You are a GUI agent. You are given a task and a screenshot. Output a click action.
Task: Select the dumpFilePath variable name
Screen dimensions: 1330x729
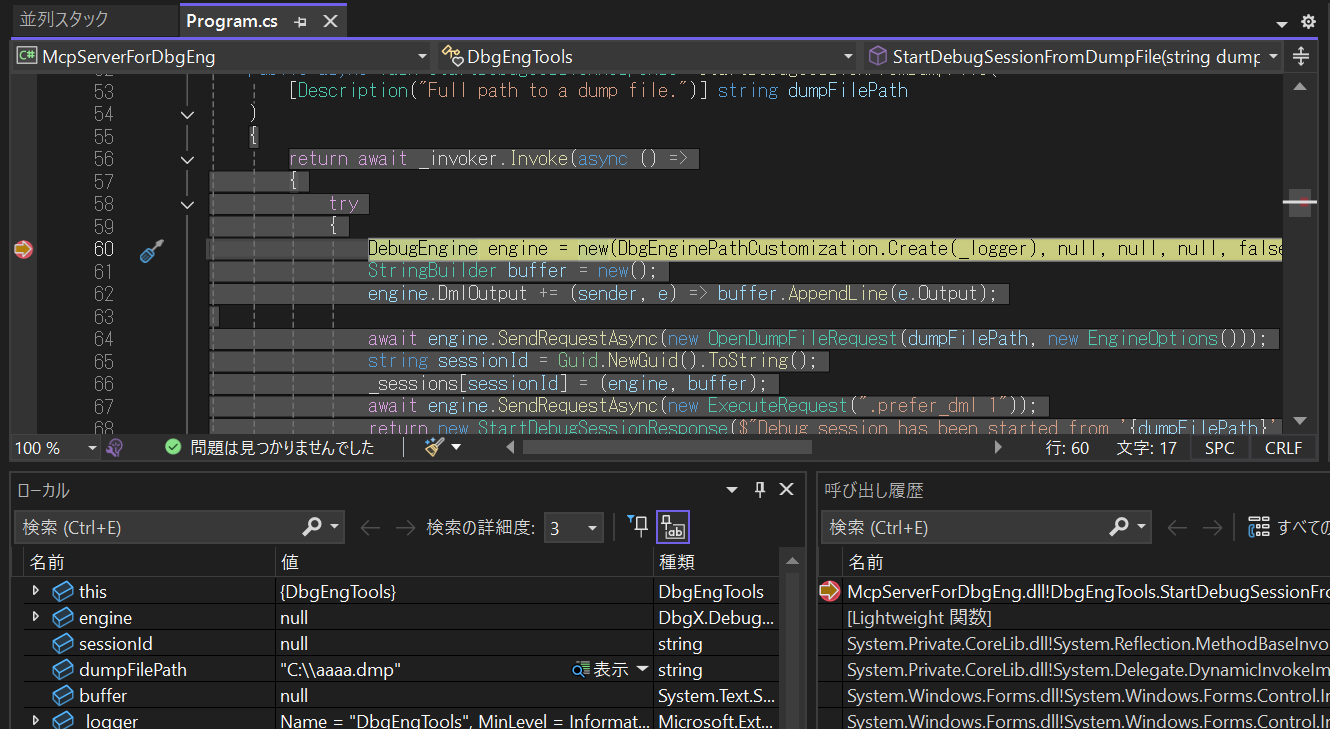[133, 670]
